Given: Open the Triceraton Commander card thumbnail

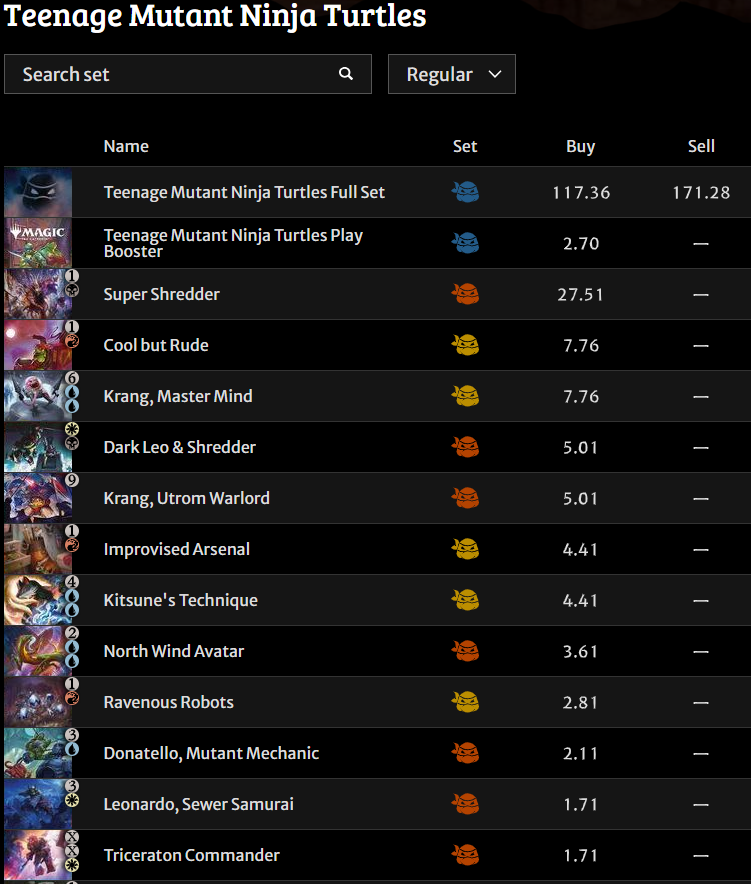Looking at the screenshot, I should point(38,855).
